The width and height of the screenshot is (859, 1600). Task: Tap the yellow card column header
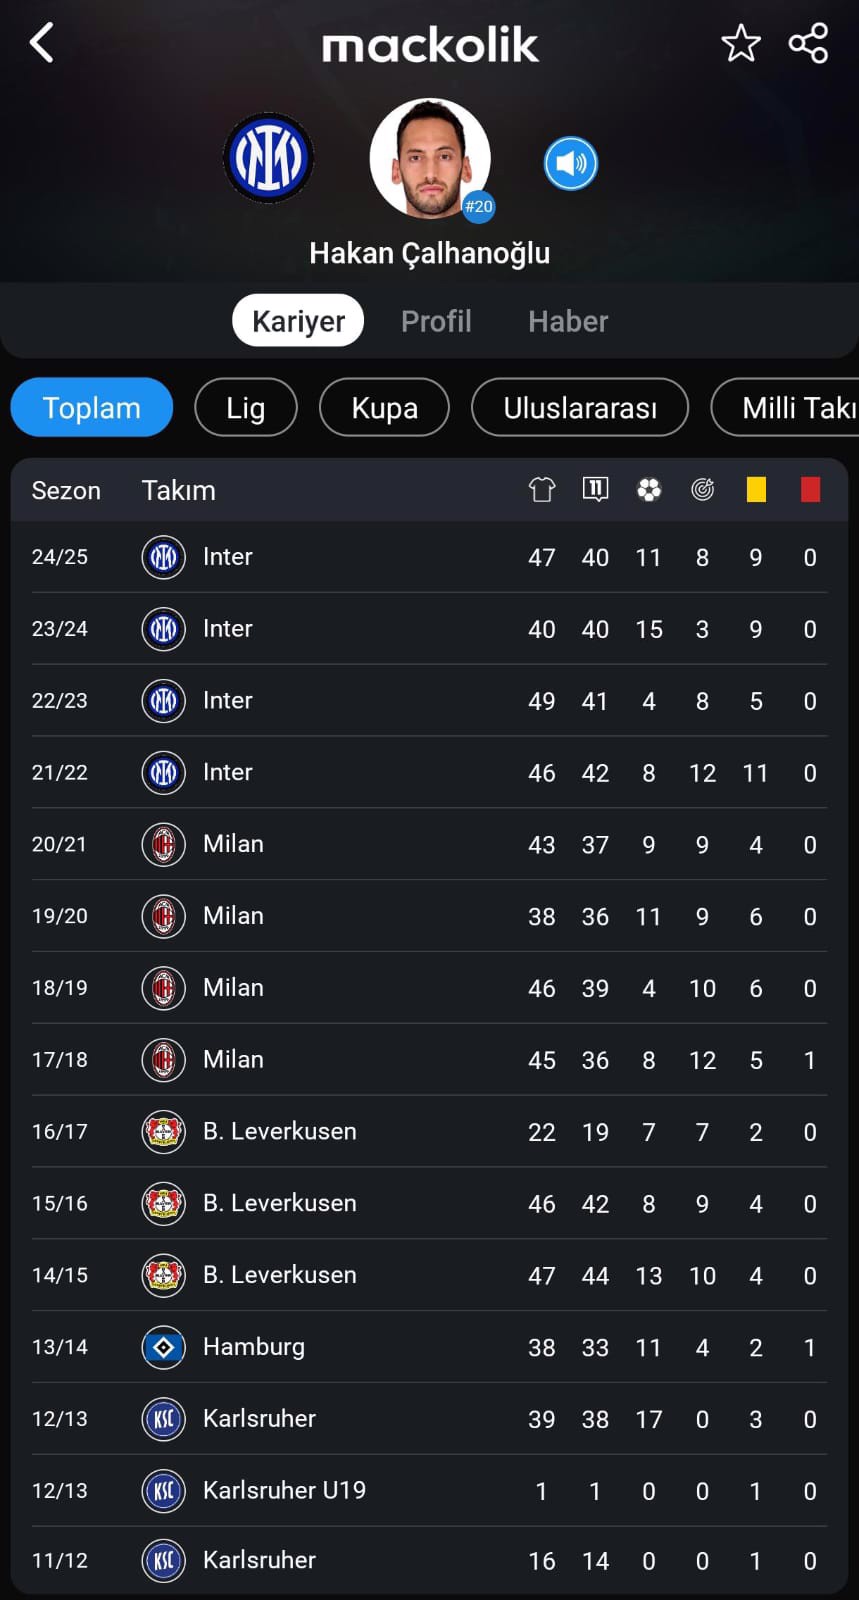point(756,489)
